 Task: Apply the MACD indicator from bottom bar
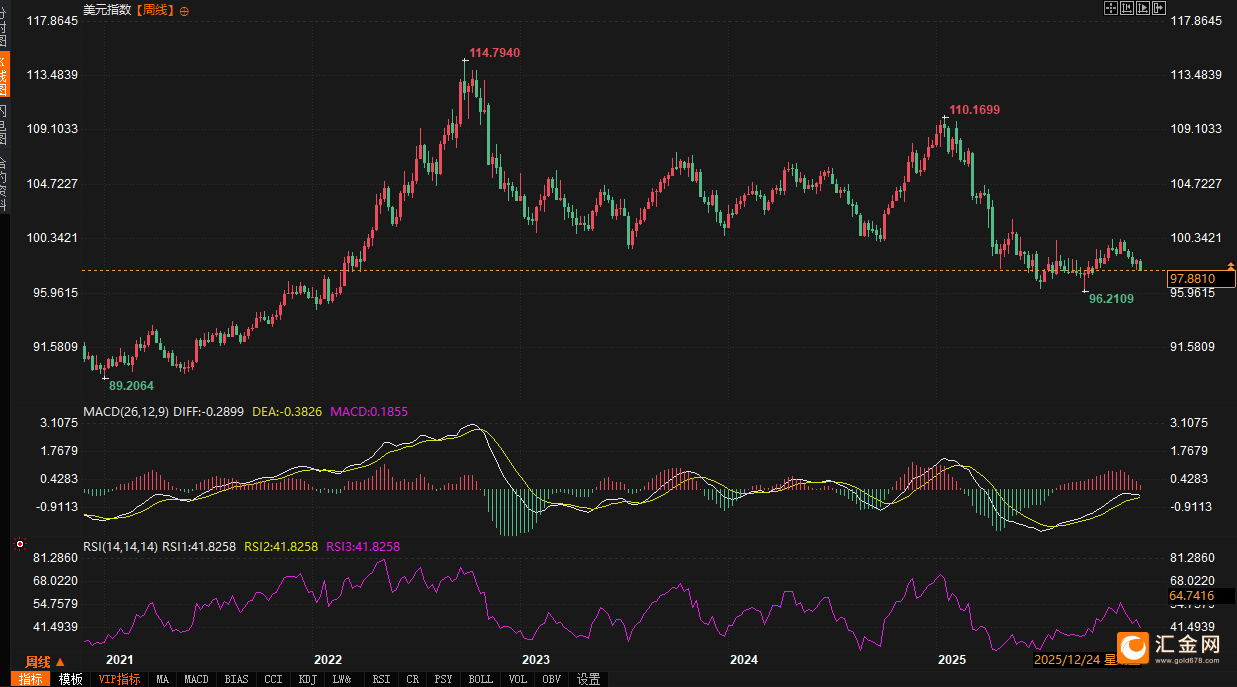(x=197, y=679)
